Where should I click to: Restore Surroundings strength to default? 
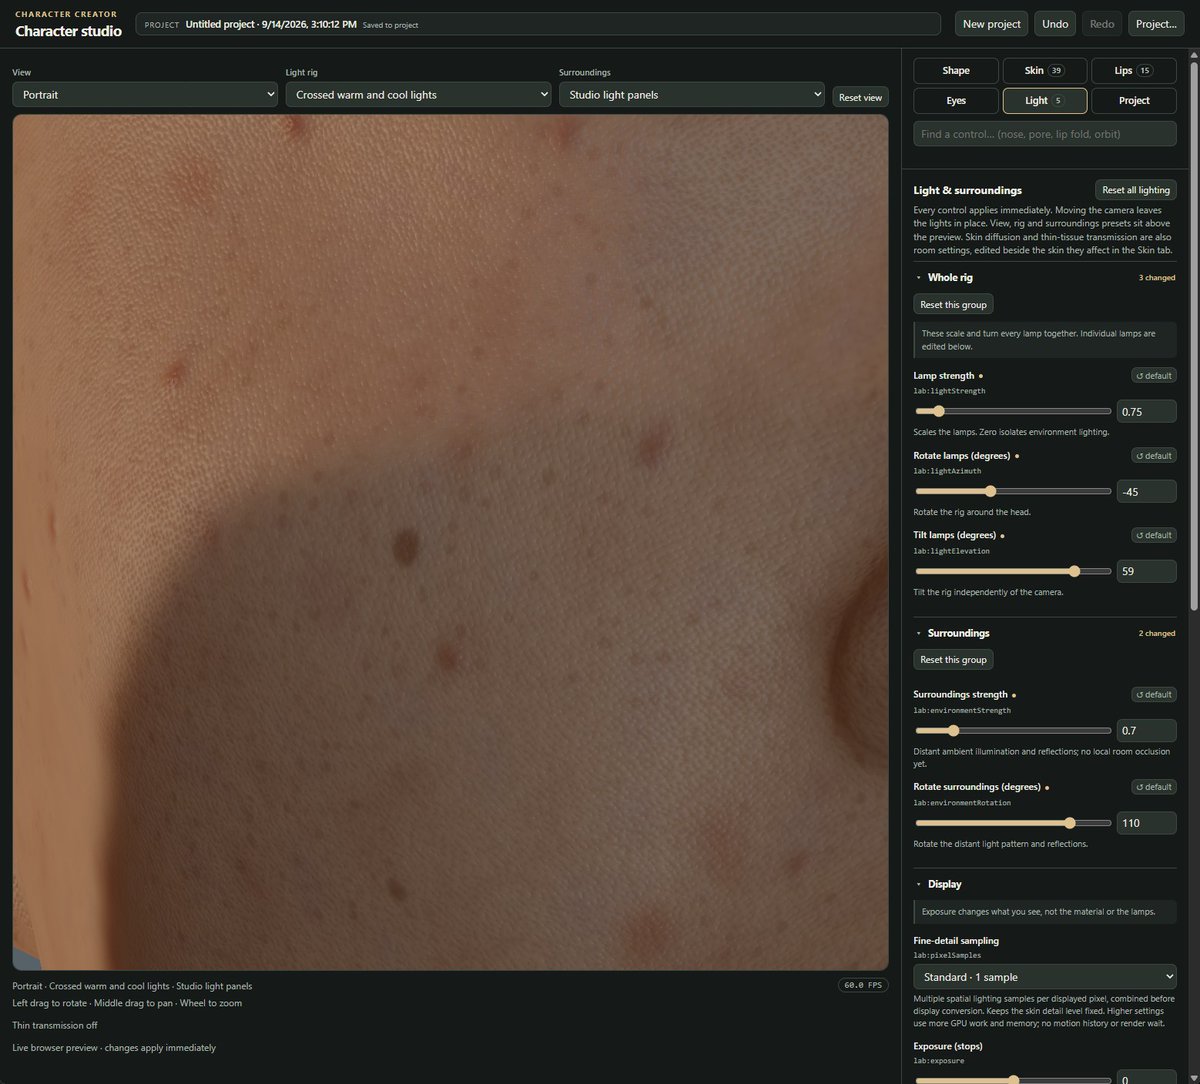1154,694
